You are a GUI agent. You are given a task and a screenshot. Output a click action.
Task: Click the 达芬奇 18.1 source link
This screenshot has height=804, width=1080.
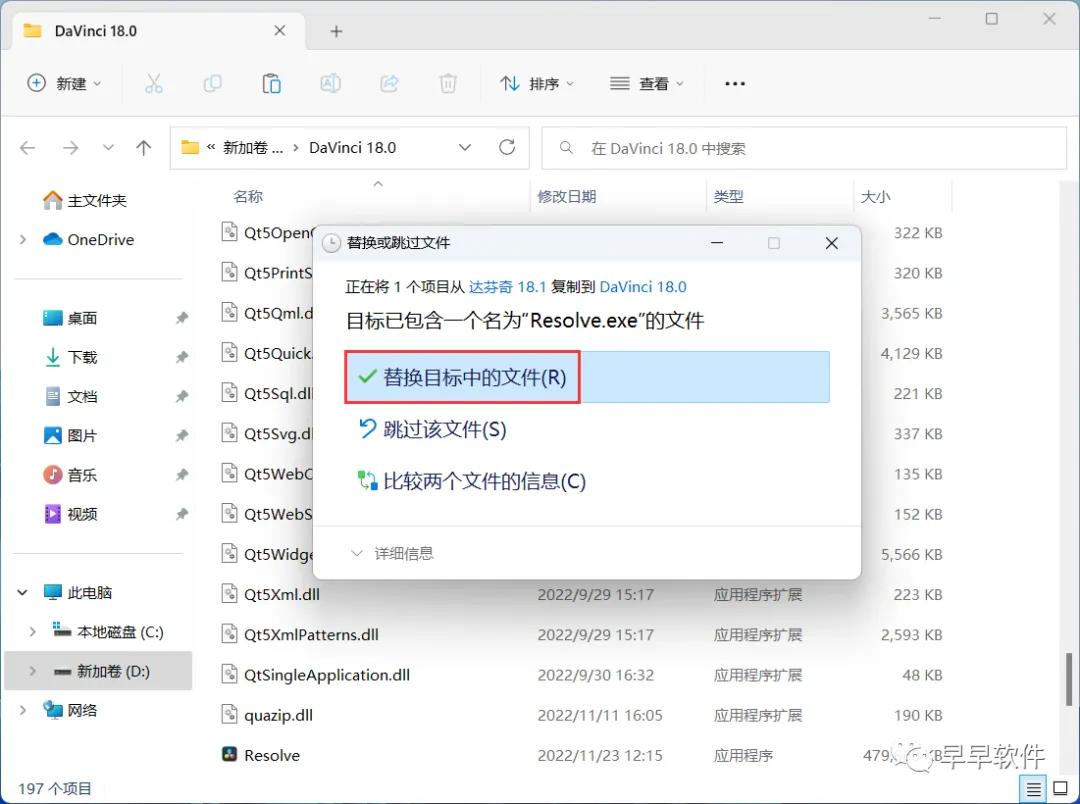(x=507, y=287)
